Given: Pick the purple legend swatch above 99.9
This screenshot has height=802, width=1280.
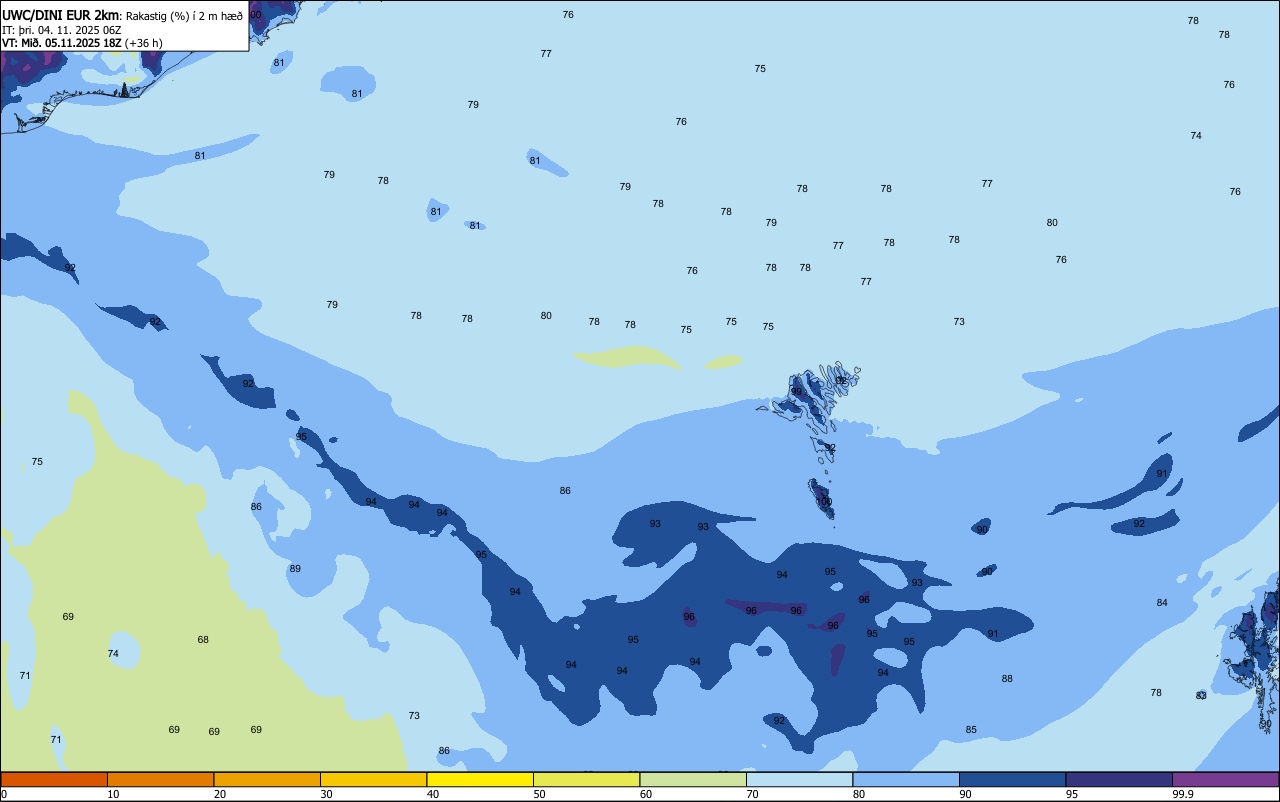Looking at the screenshot, I should tap(1225, 779).
